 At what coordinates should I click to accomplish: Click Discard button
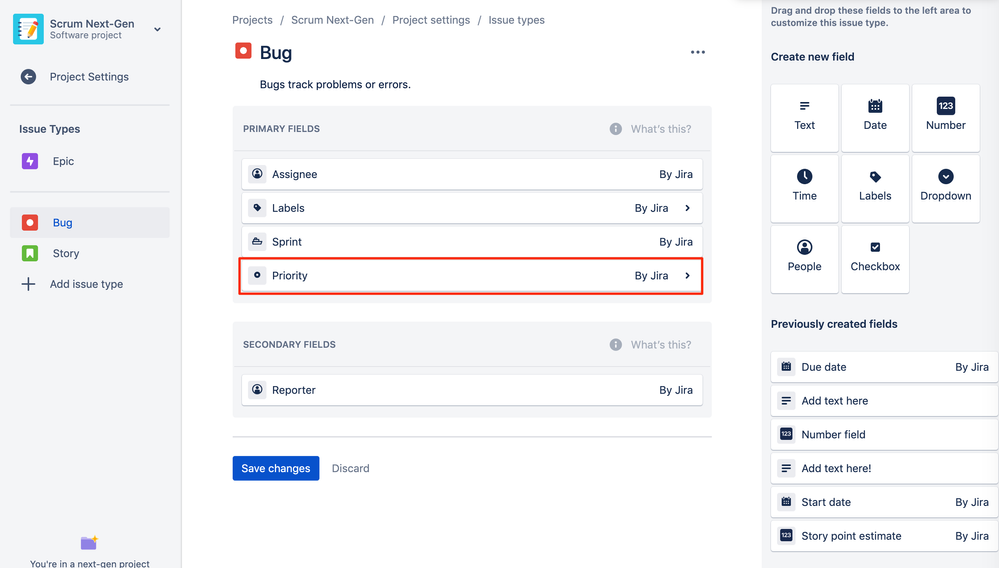350,468
